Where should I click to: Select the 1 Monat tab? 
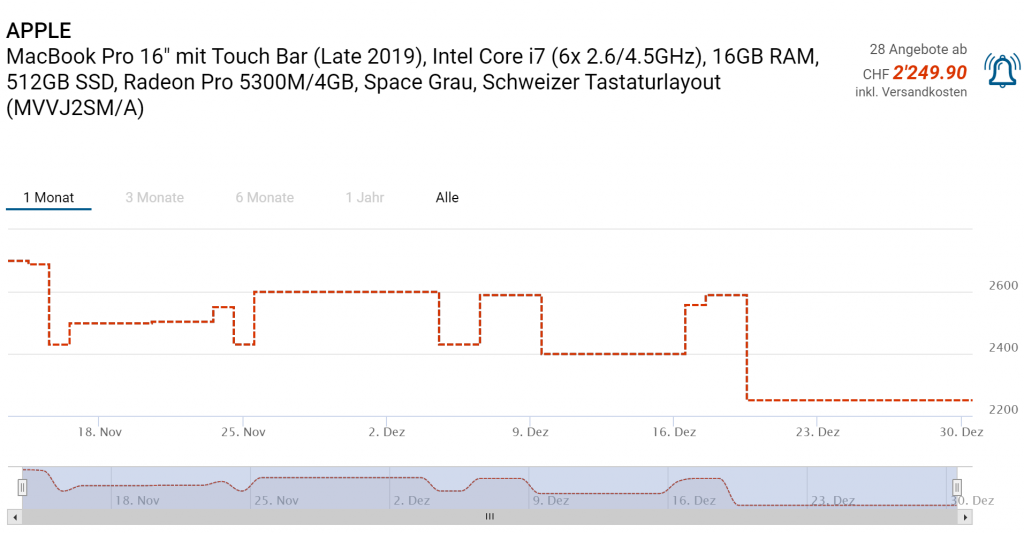point(48,197)
